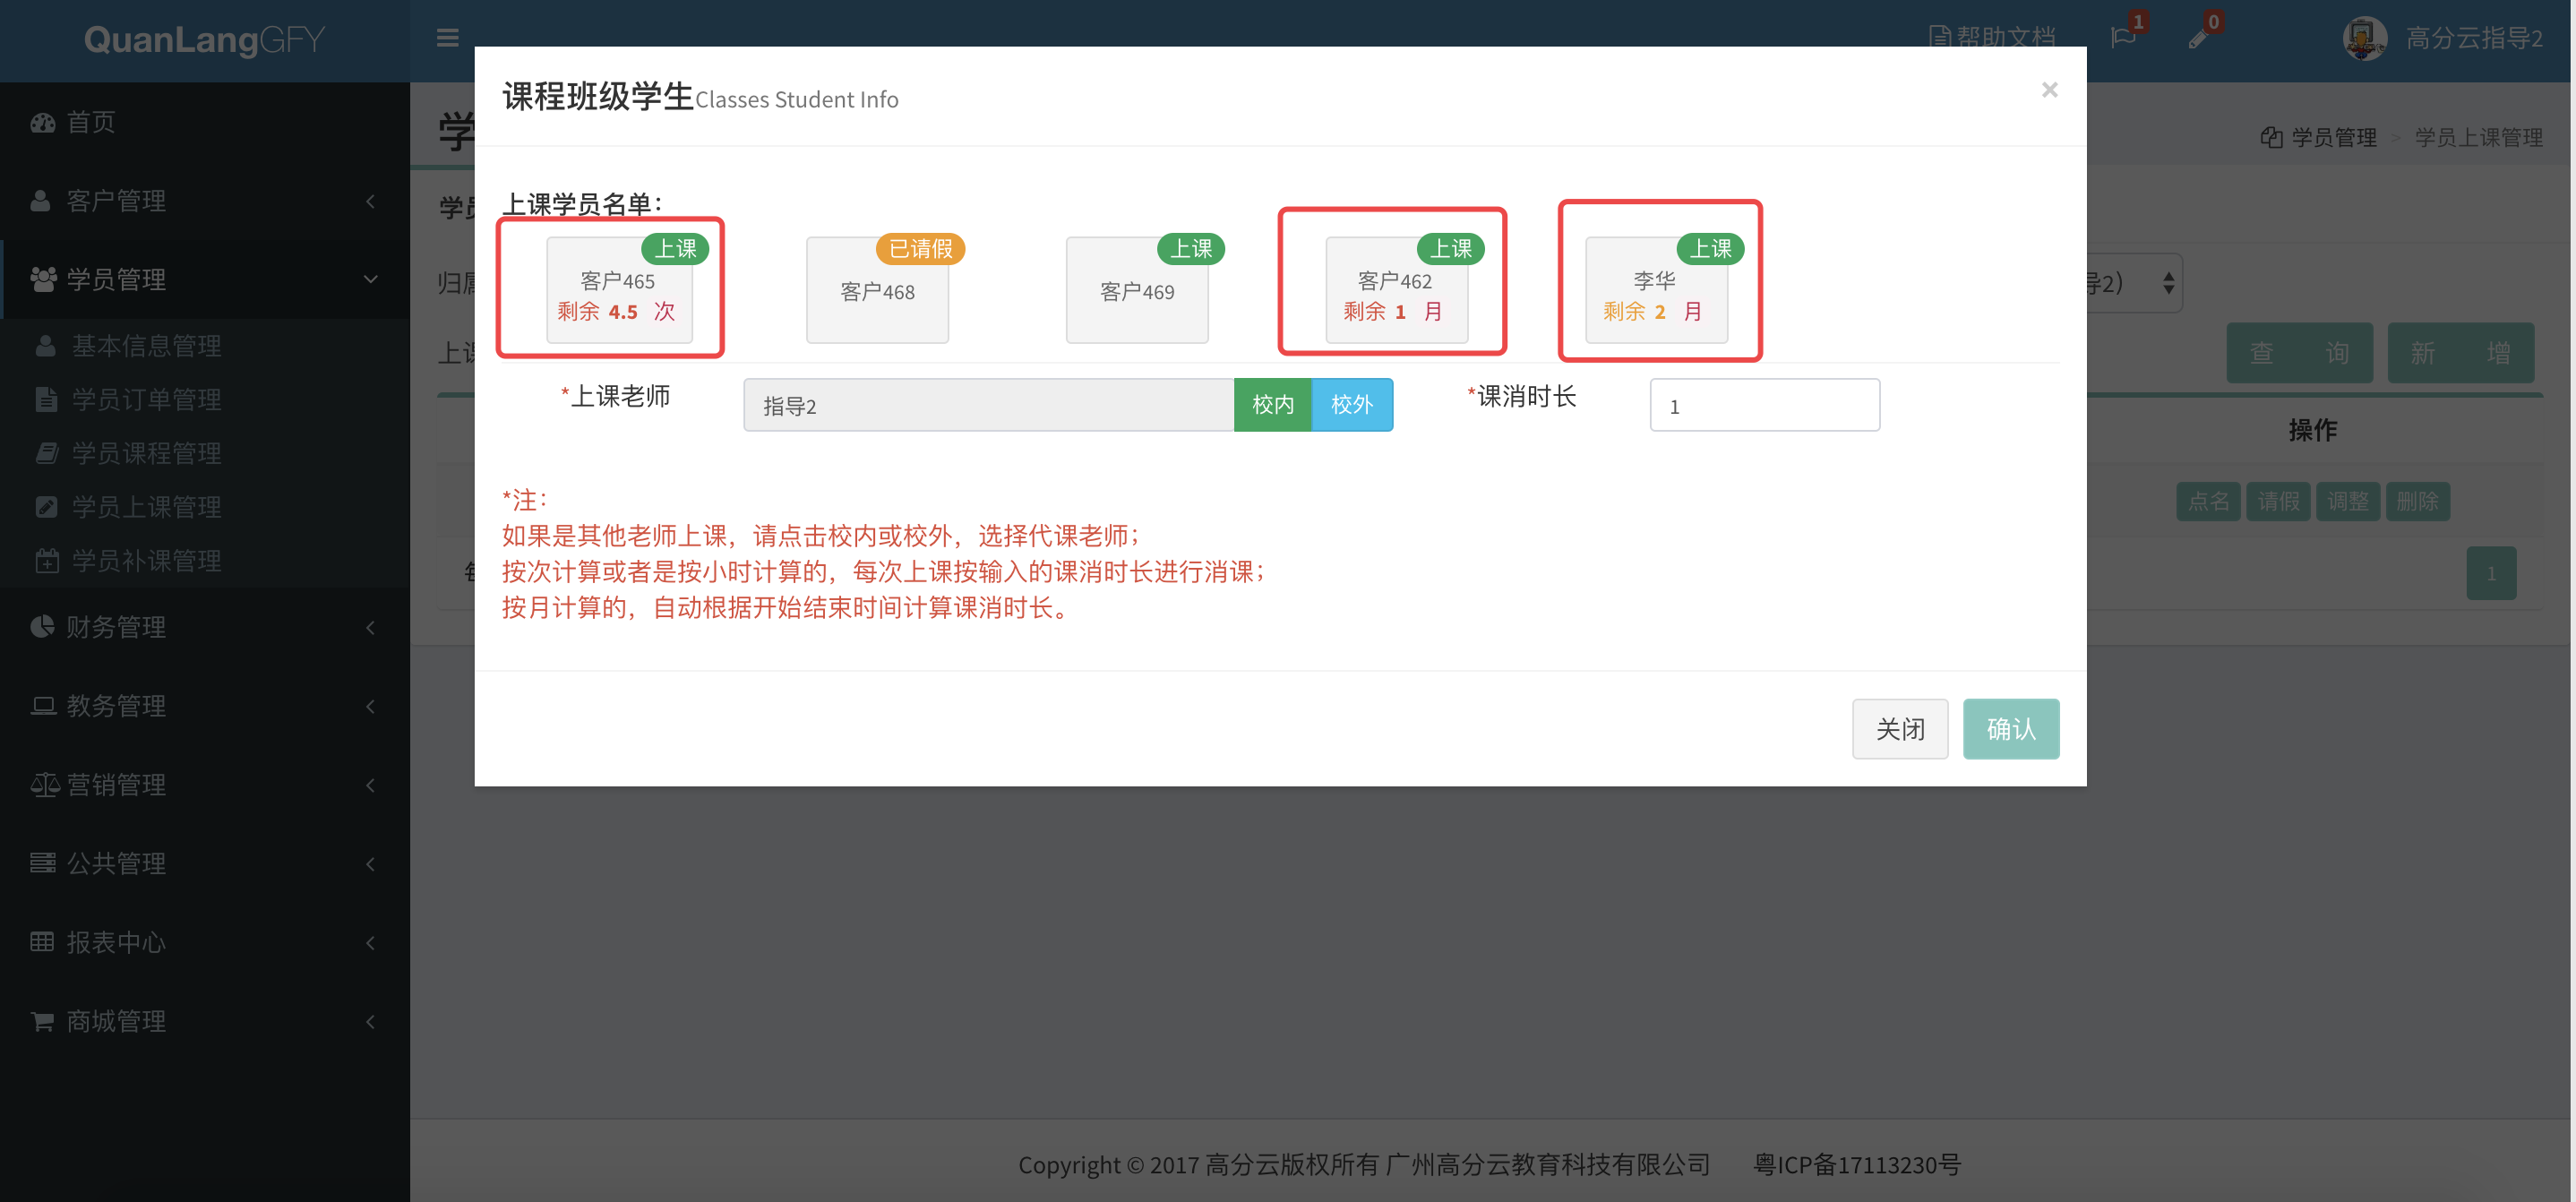Image resolution: width=2576 pixels, height=1202 pixels.
Task: Open the flag notifications icon
Action: [2122, 38]
